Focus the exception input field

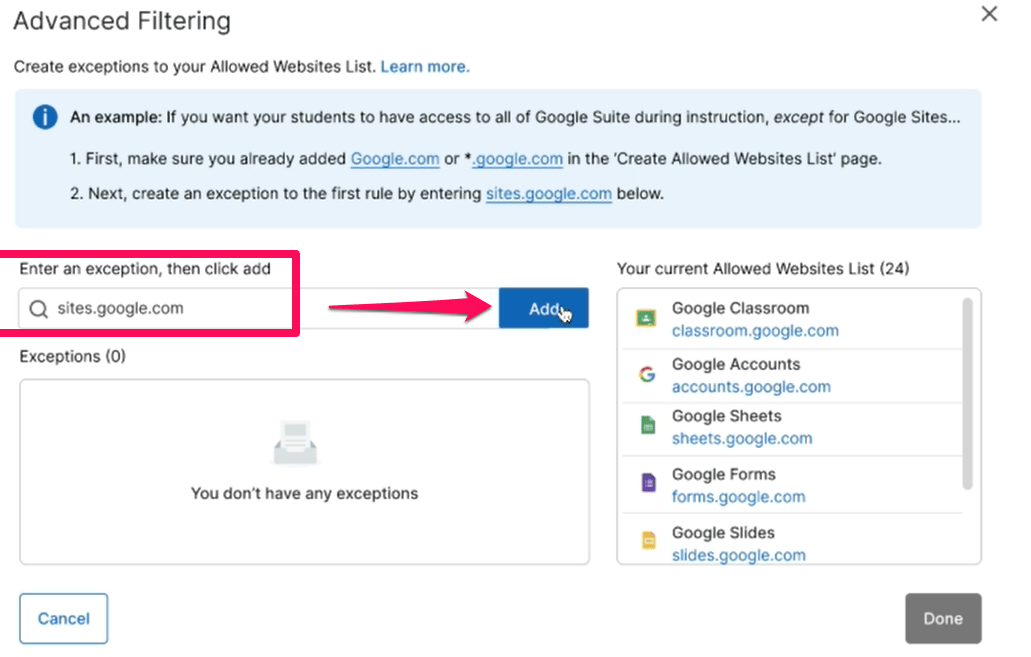(x=258, y=308)
